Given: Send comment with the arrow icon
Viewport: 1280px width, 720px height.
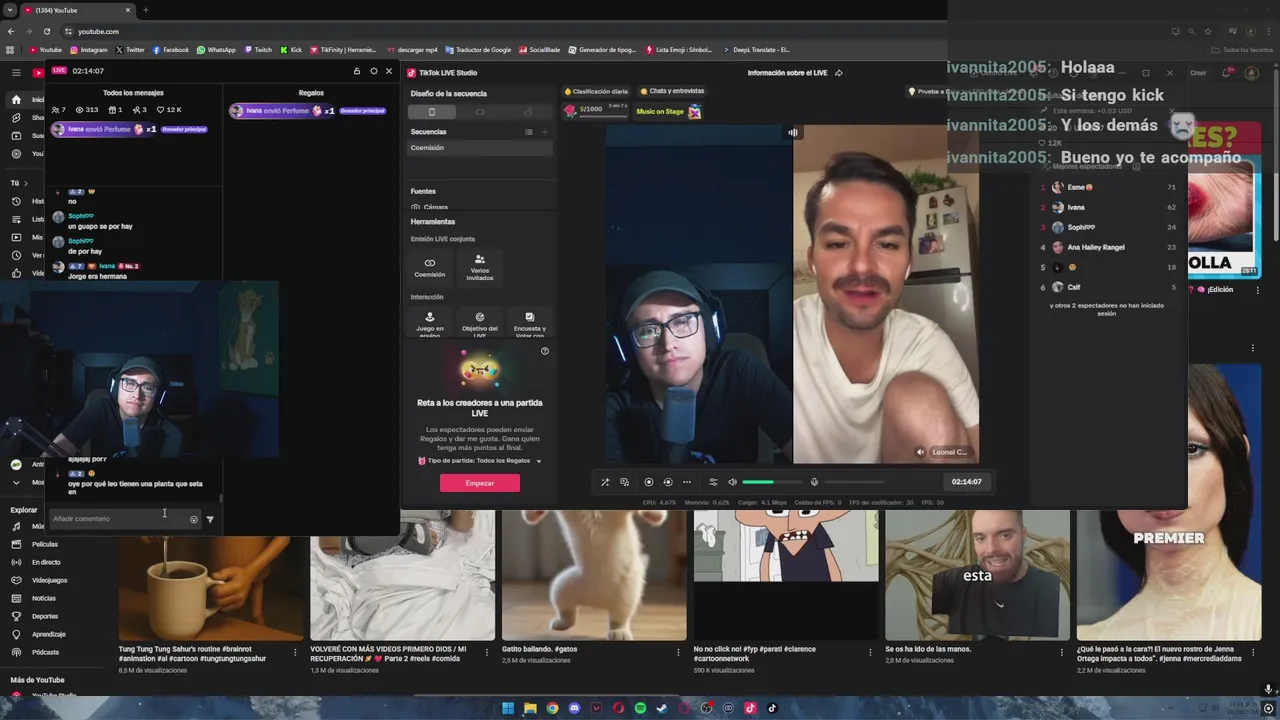Looking at the screenshot, I should (x=210, y=519).
